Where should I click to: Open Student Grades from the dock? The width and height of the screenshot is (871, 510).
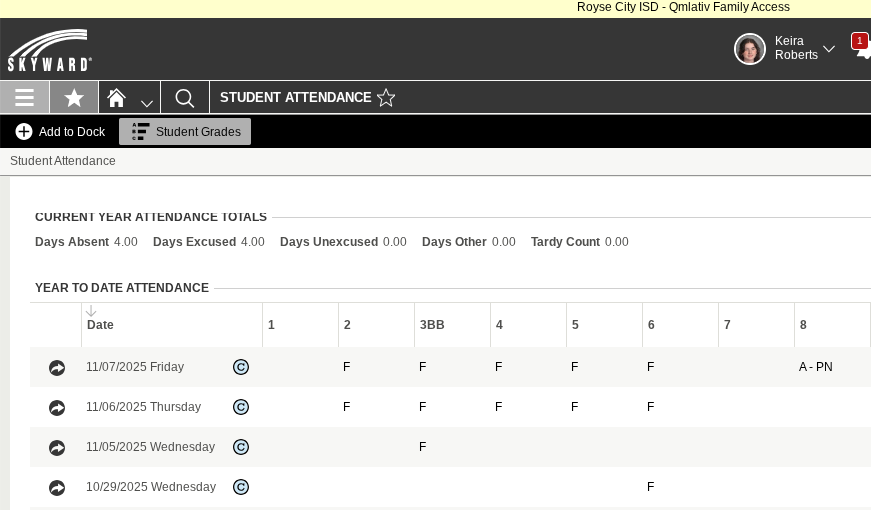point(185,132)
